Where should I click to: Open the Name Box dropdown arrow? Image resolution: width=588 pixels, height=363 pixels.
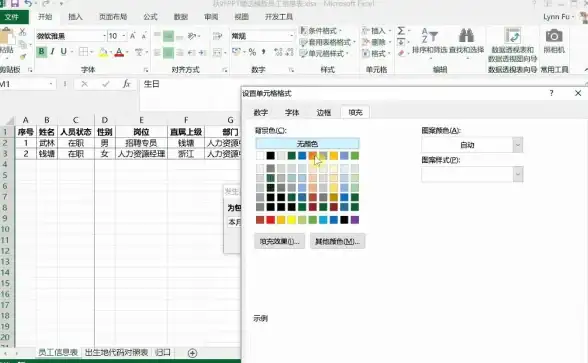click(x=51, y=84)
